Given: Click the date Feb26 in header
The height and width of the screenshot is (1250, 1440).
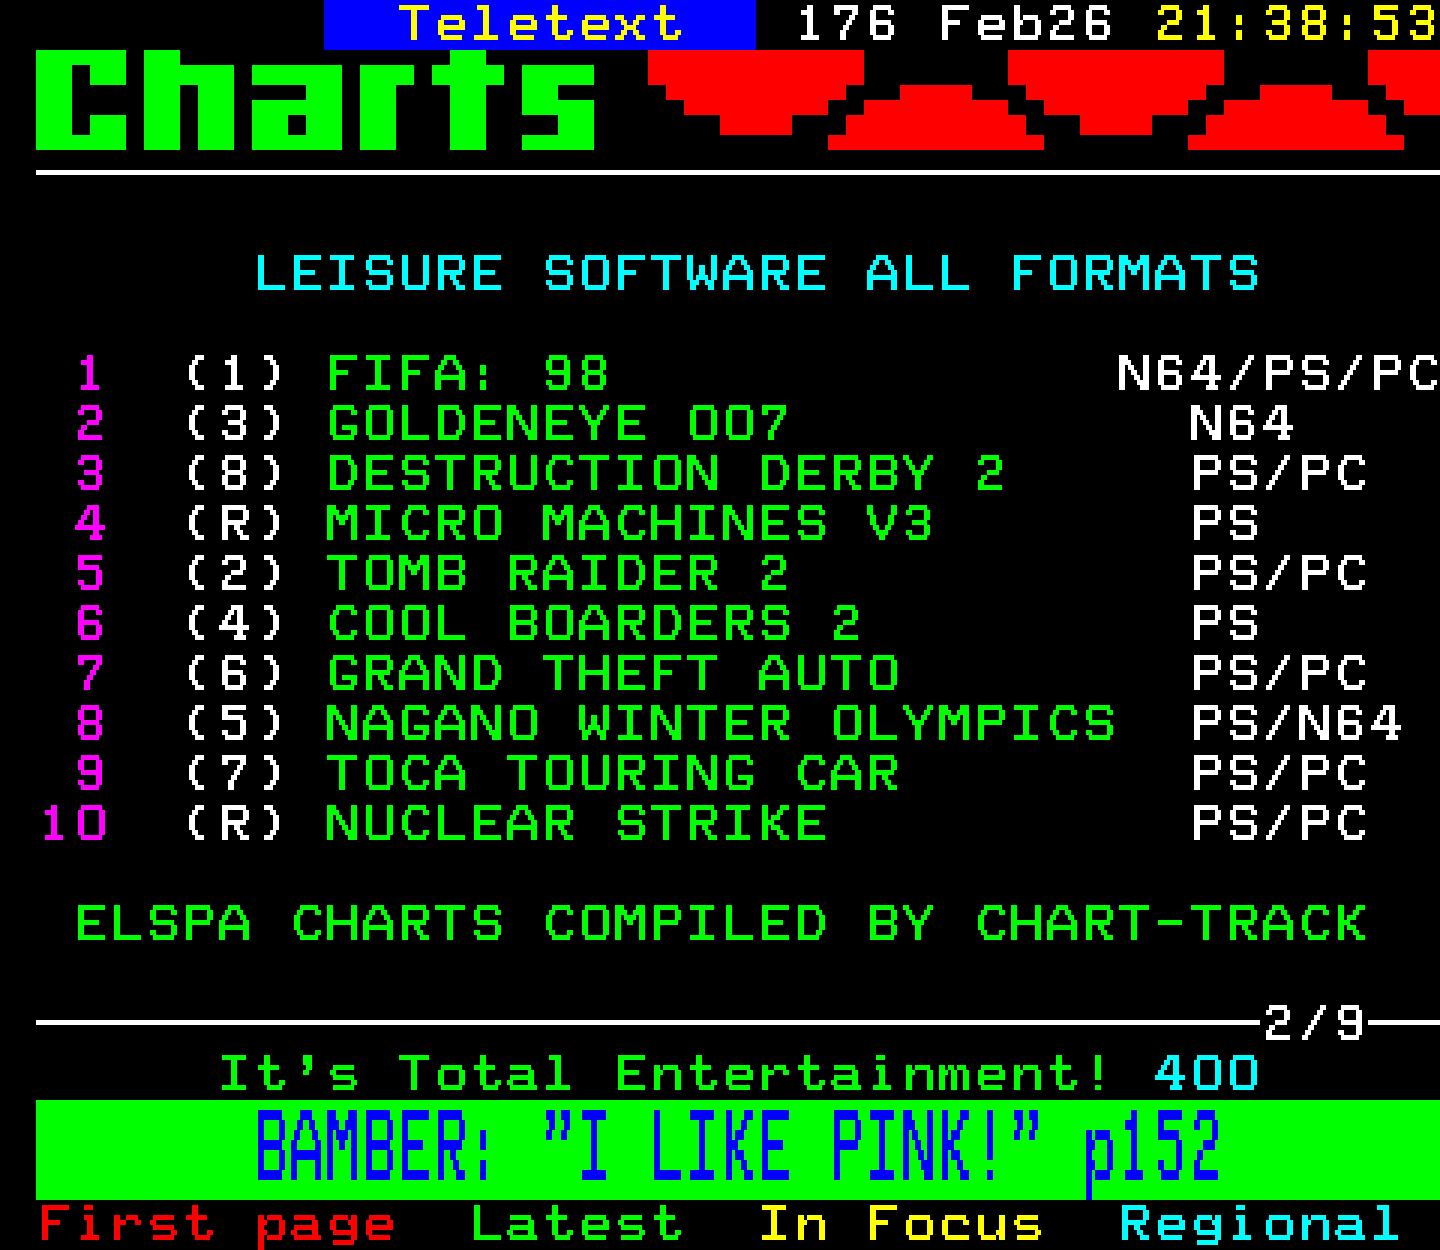Looking at the screenshot, I should pos(1025,23).
